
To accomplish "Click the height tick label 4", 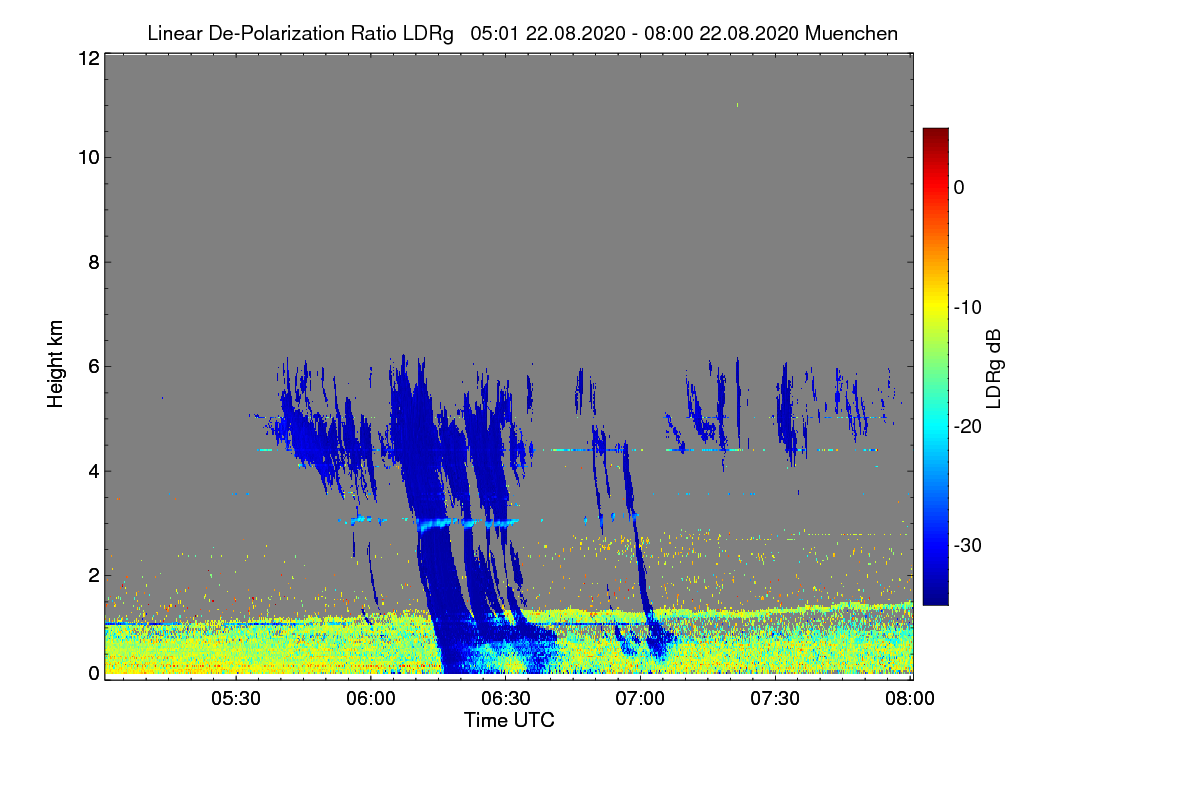I will tap(93, 470).
